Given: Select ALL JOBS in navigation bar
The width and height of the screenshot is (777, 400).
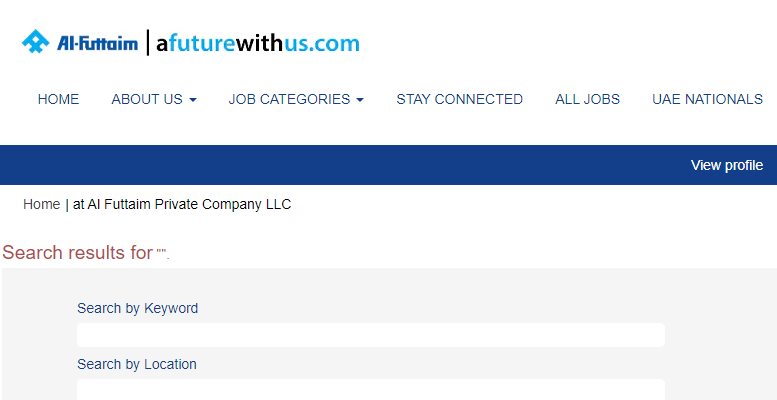Looking at the screenshot, I should 587,99.
